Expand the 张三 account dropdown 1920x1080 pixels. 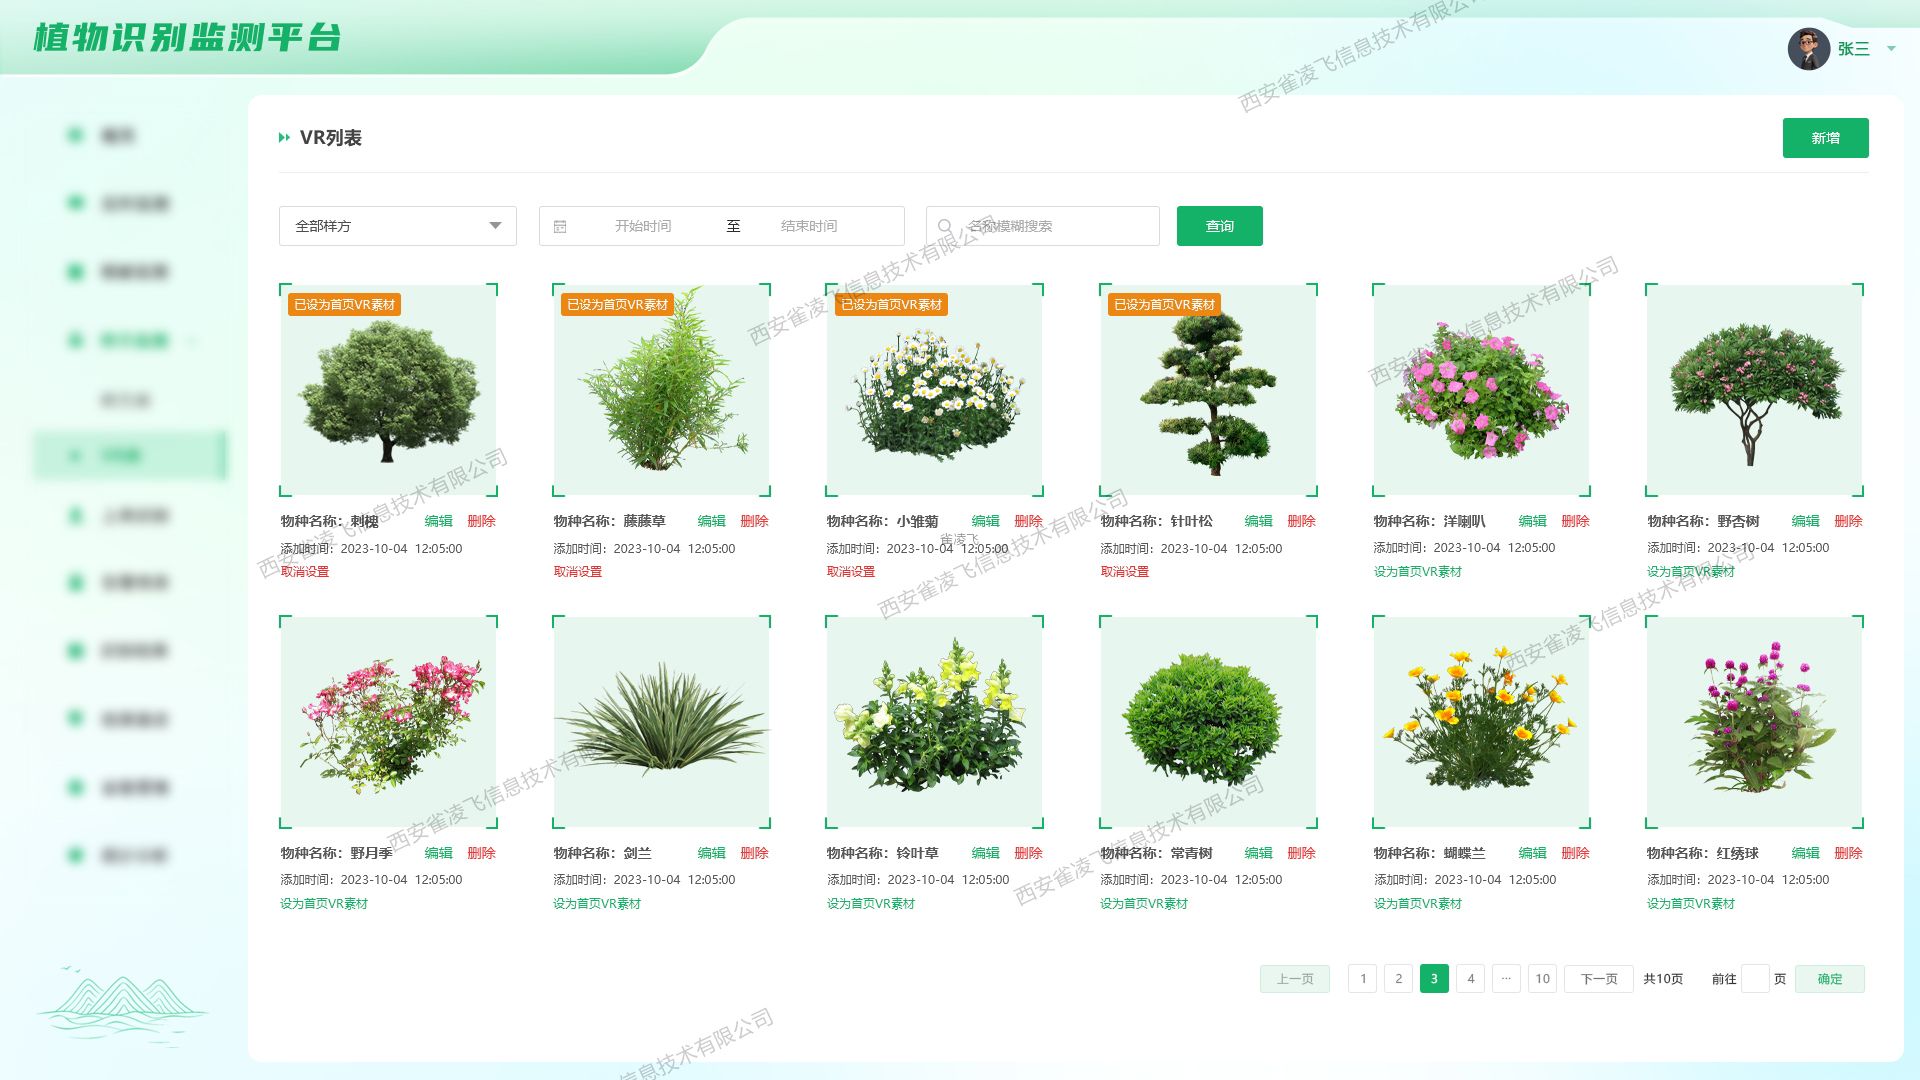point(1893,48)
